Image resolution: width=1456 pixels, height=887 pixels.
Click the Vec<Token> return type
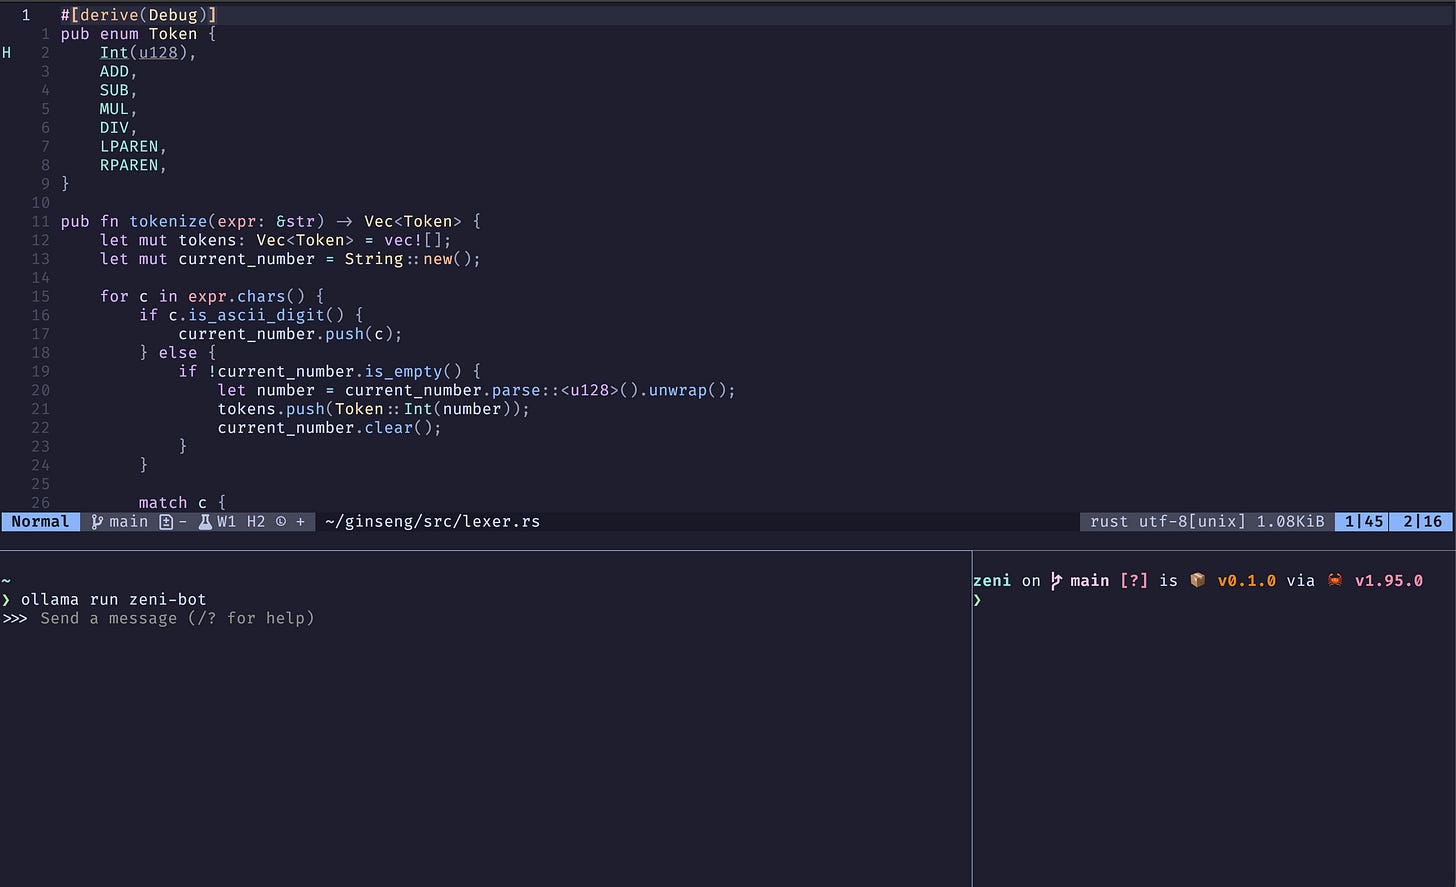[x=413, y=222]
